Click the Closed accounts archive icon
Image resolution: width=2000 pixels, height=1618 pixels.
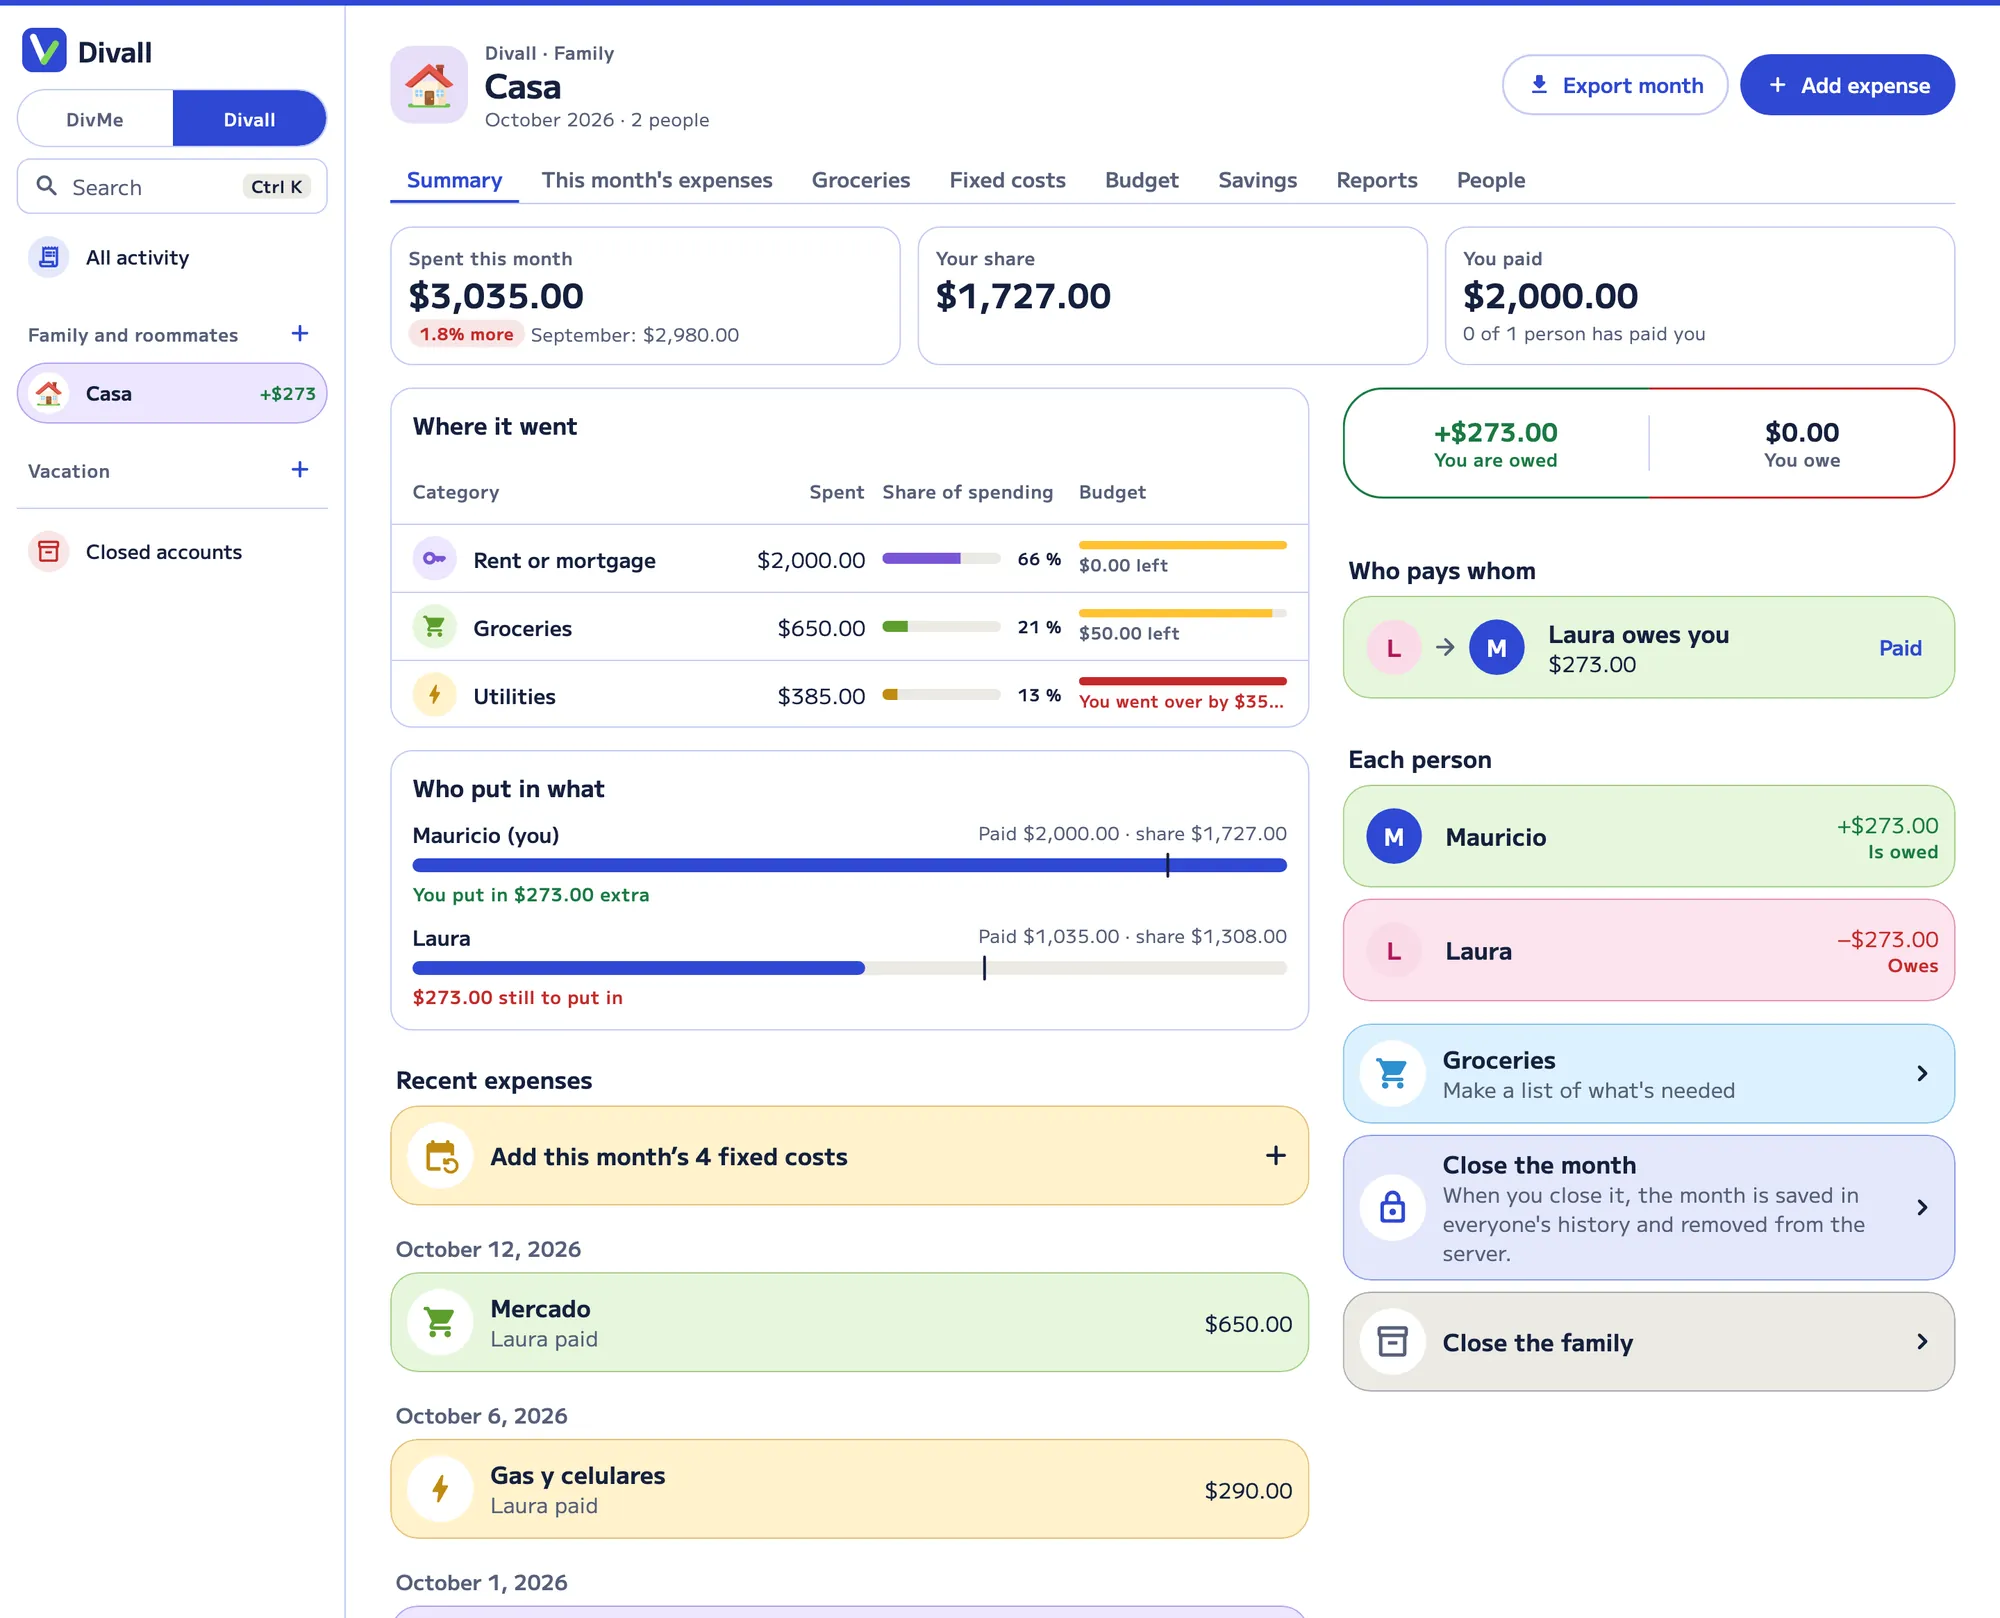[48, 552]
